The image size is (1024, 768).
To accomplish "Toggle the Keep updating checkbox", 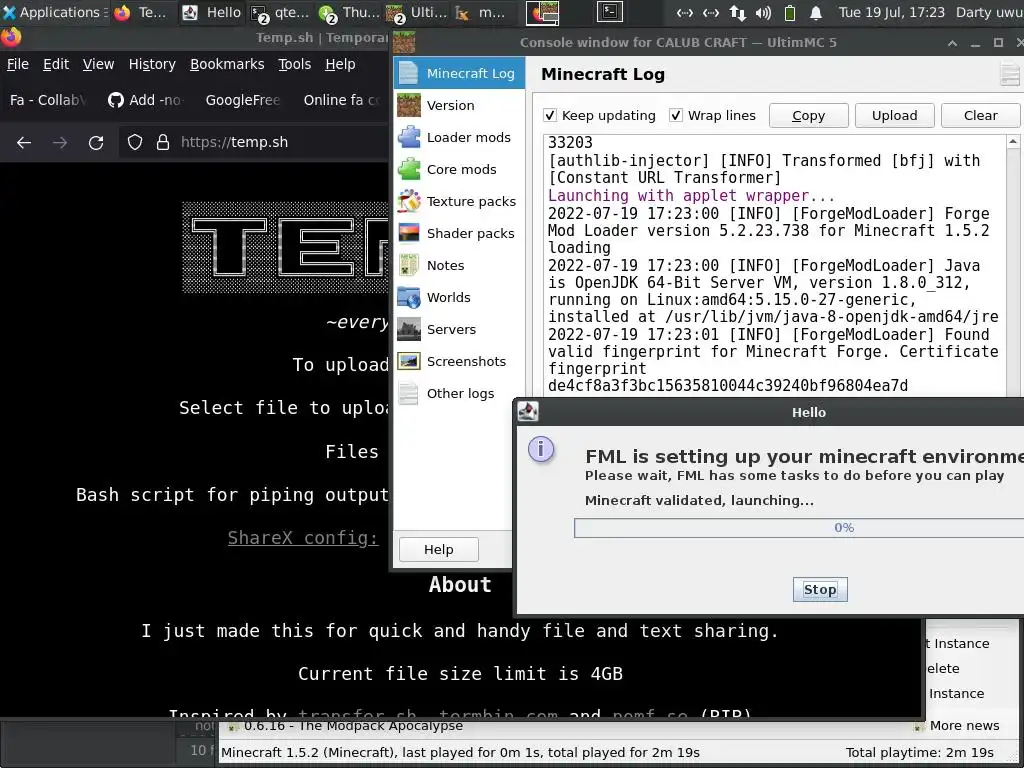I will tap(550, 116).
